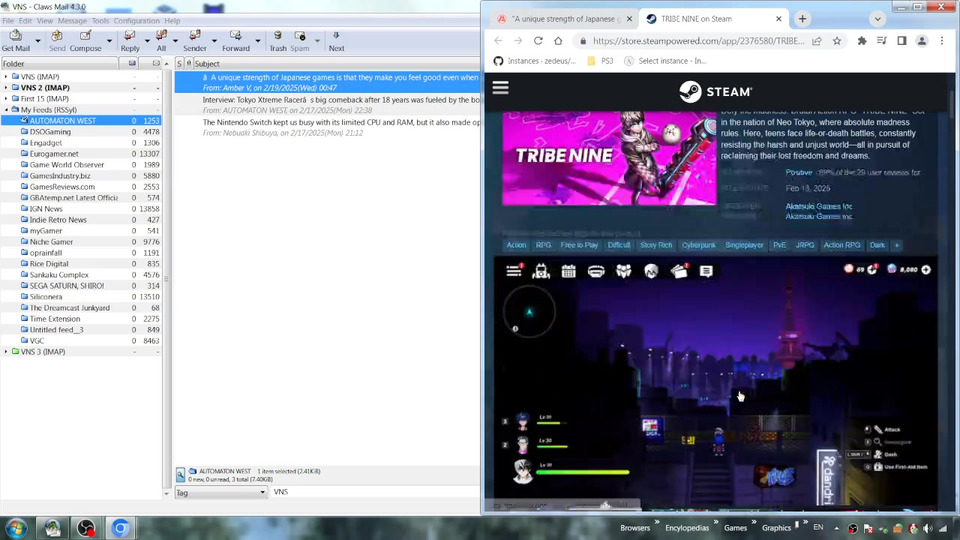Open the browser side panel icon
The height and width of the screenshot is (540, 960).
coord(902,41)
